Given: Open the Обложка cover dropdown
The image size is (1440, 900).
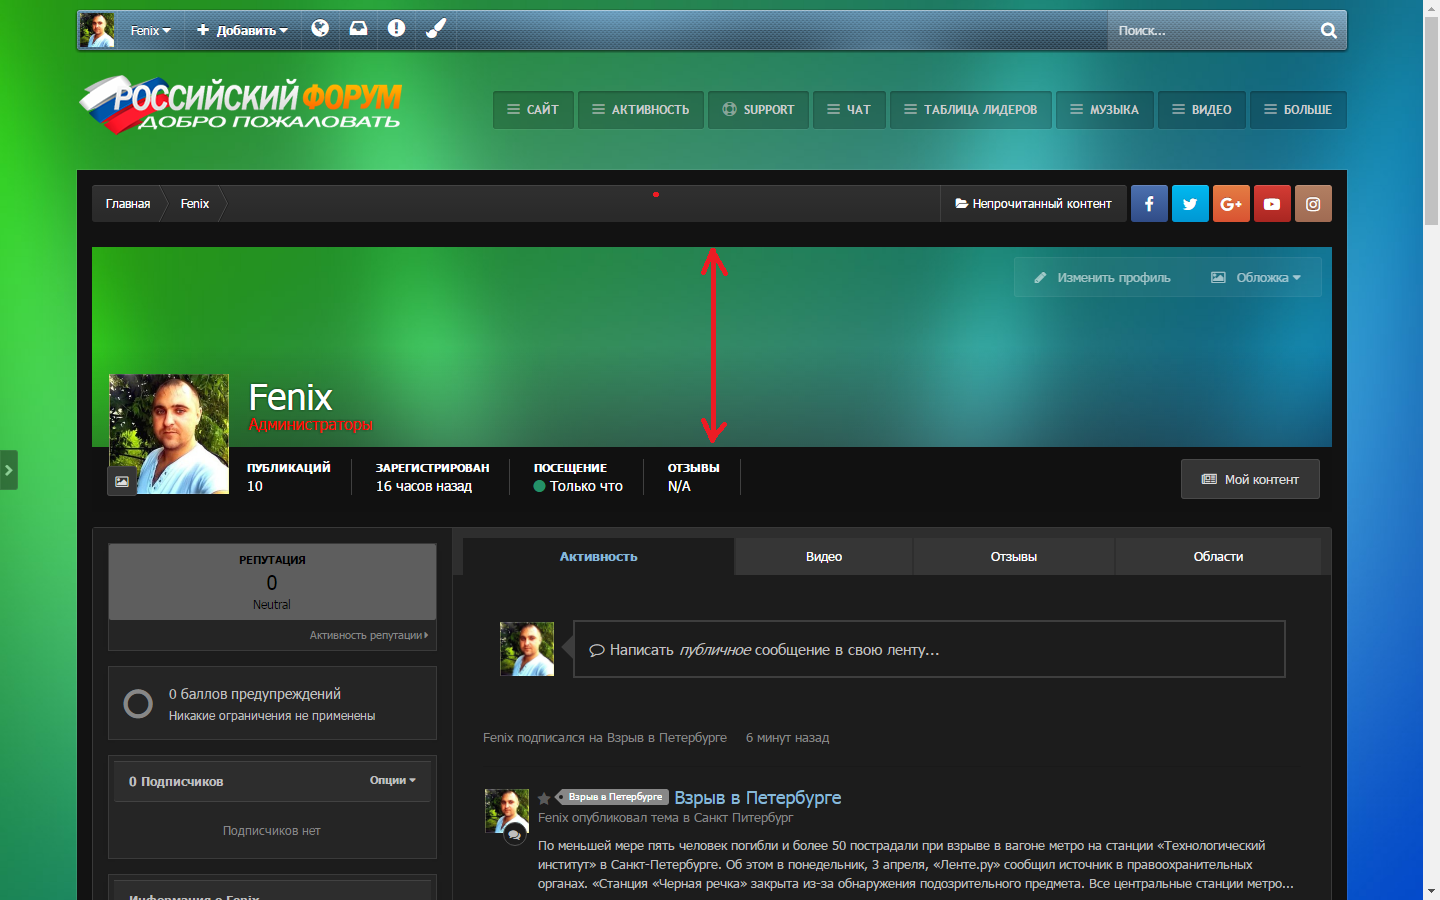Looking at the screenshot, I should (1256, 277).
